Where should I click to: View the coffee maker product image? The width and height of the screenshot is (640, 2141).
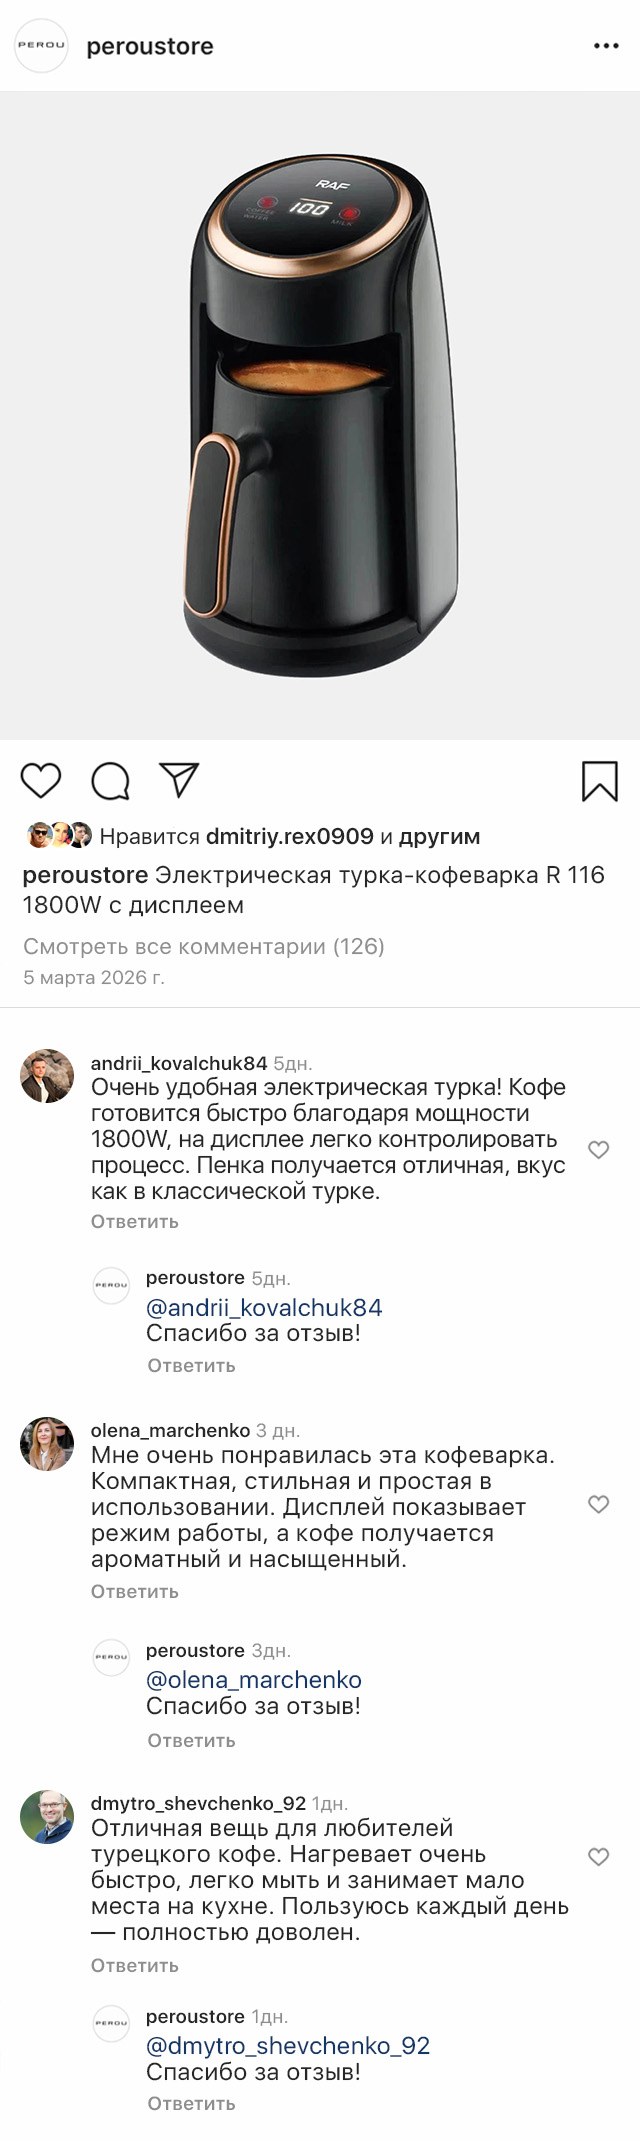(x=320, y=415)
